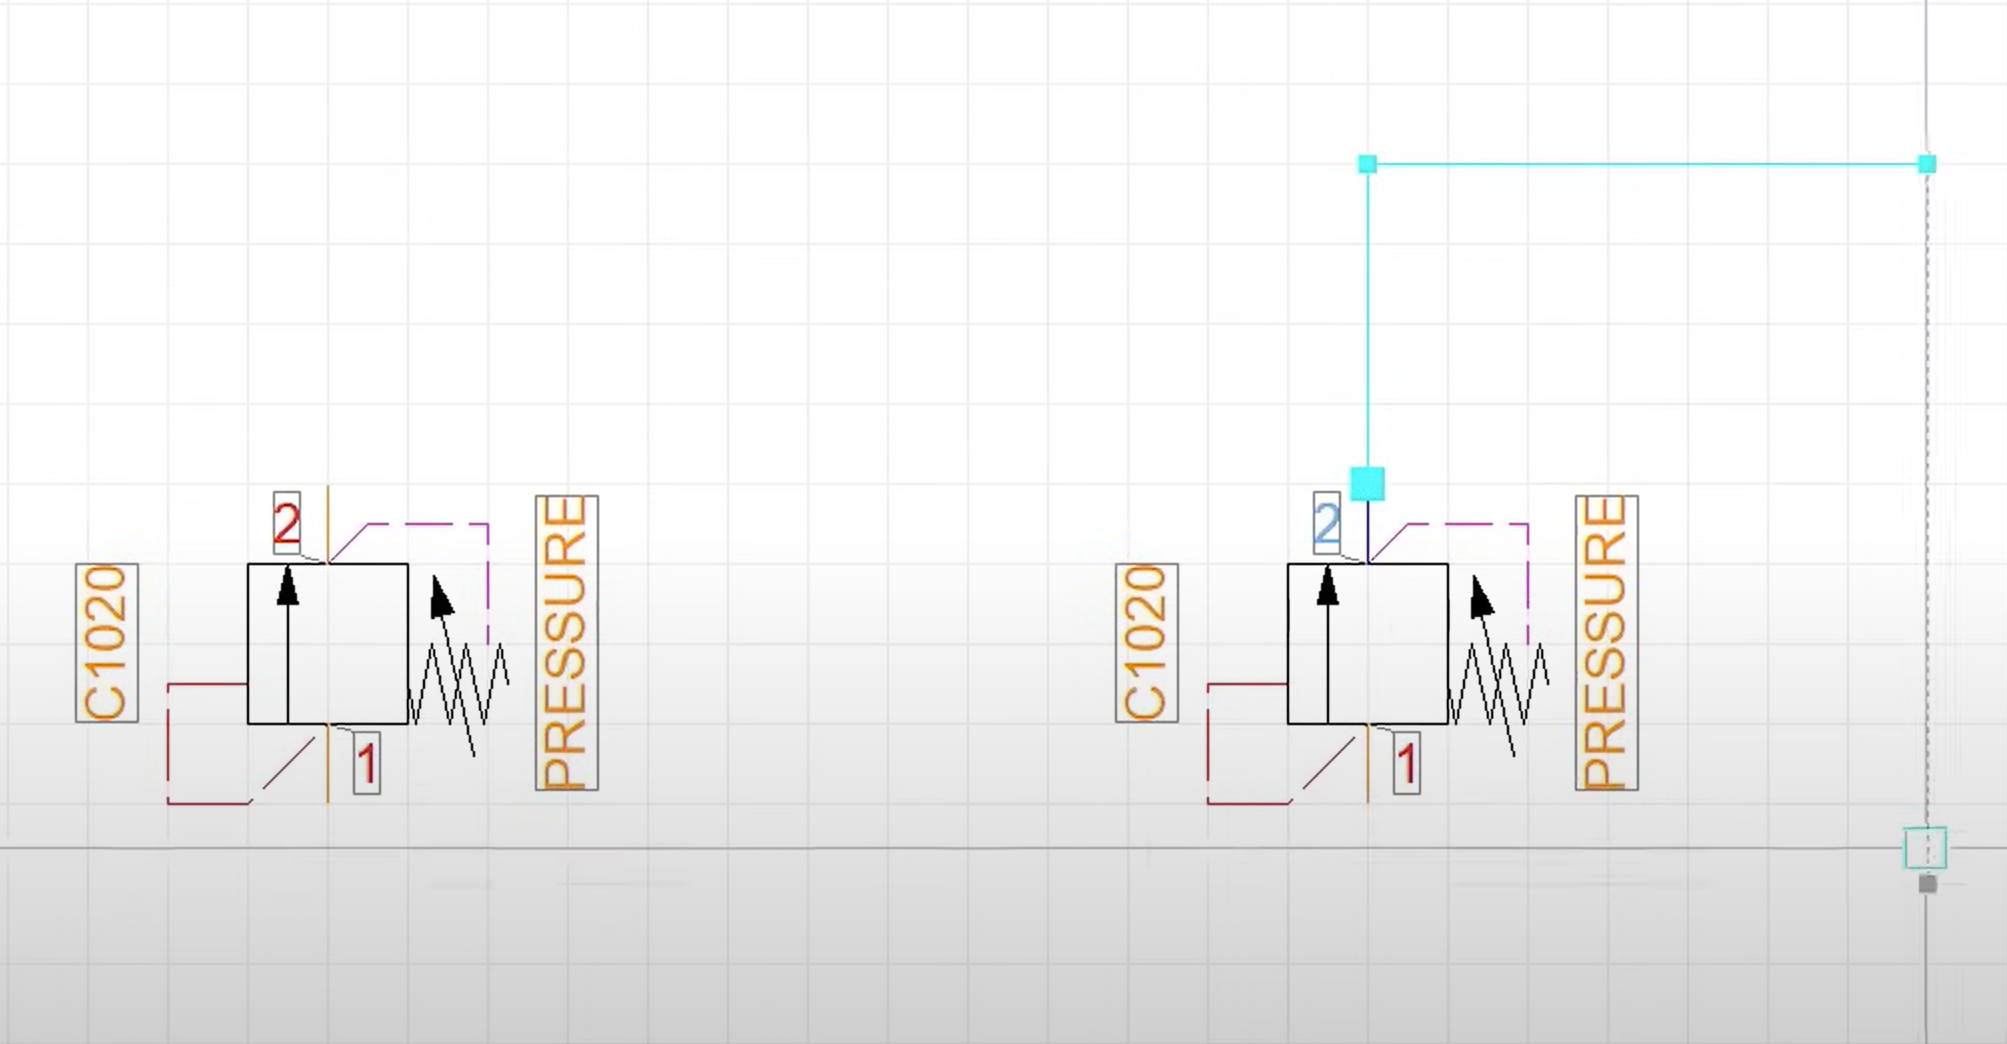
Task: Click port 1 label on right valve
Action: 1407,764
